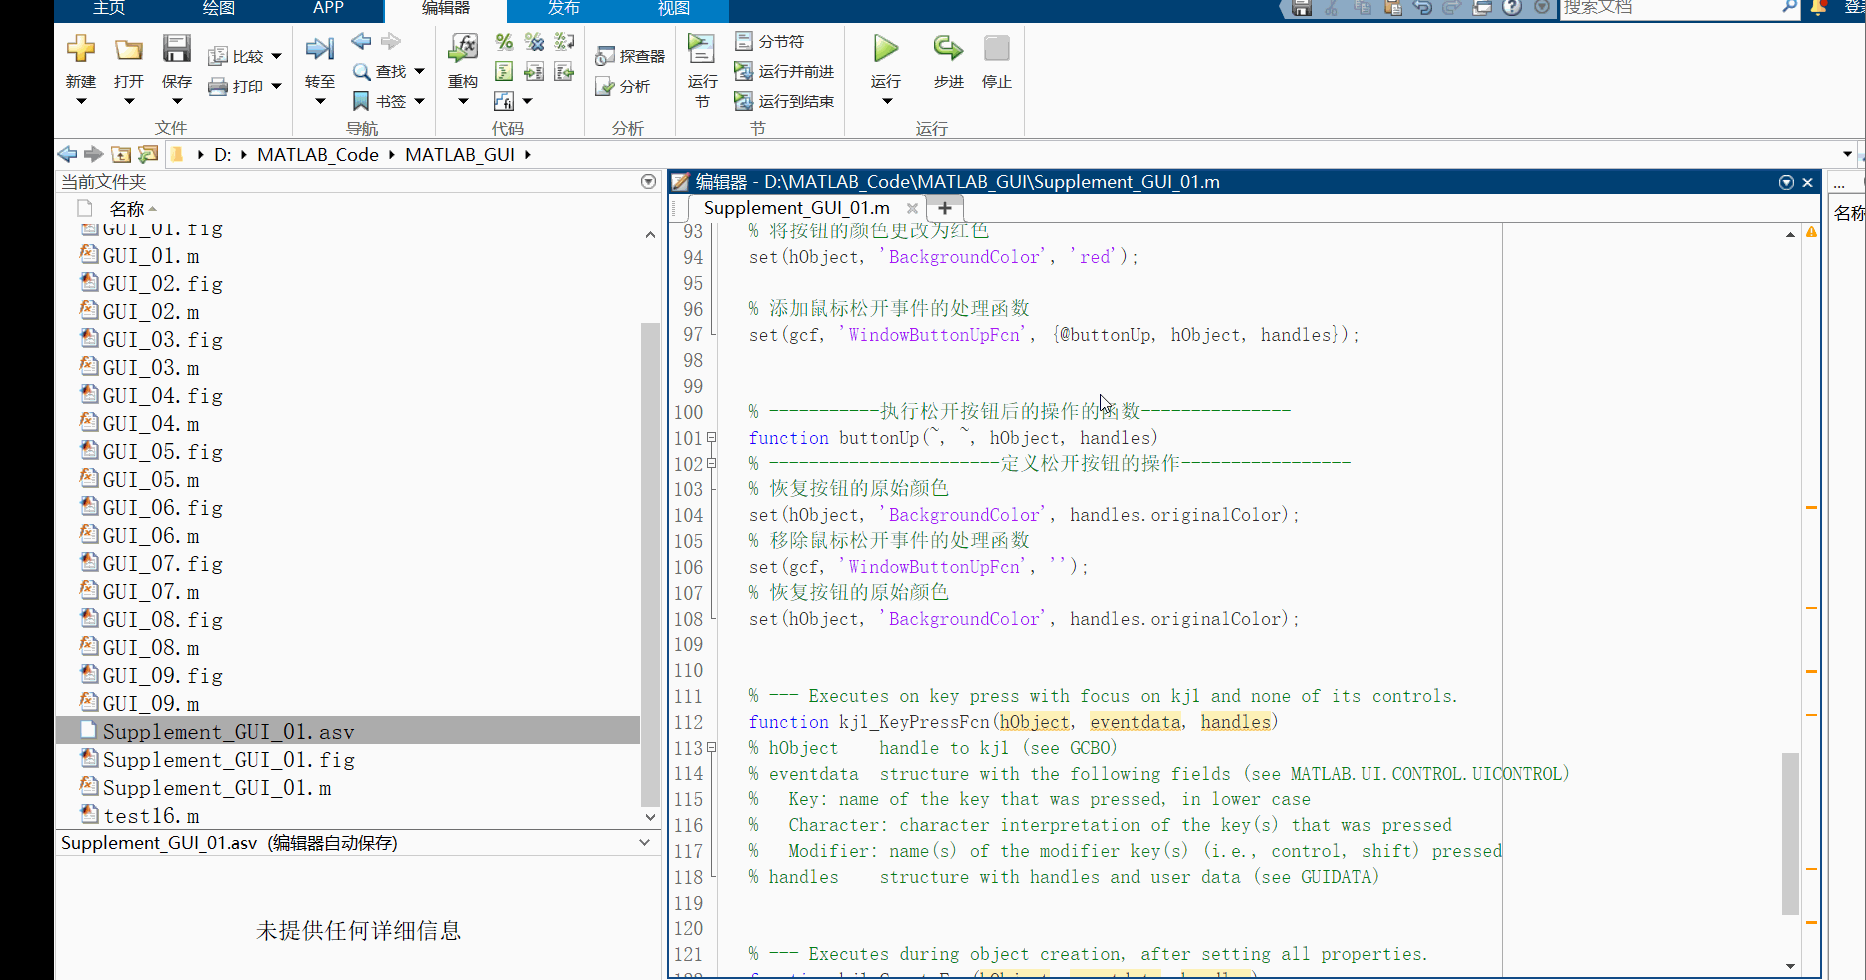Open the current folder actions dropdown
Screen dimensions: 1866x980
point(648,181)
